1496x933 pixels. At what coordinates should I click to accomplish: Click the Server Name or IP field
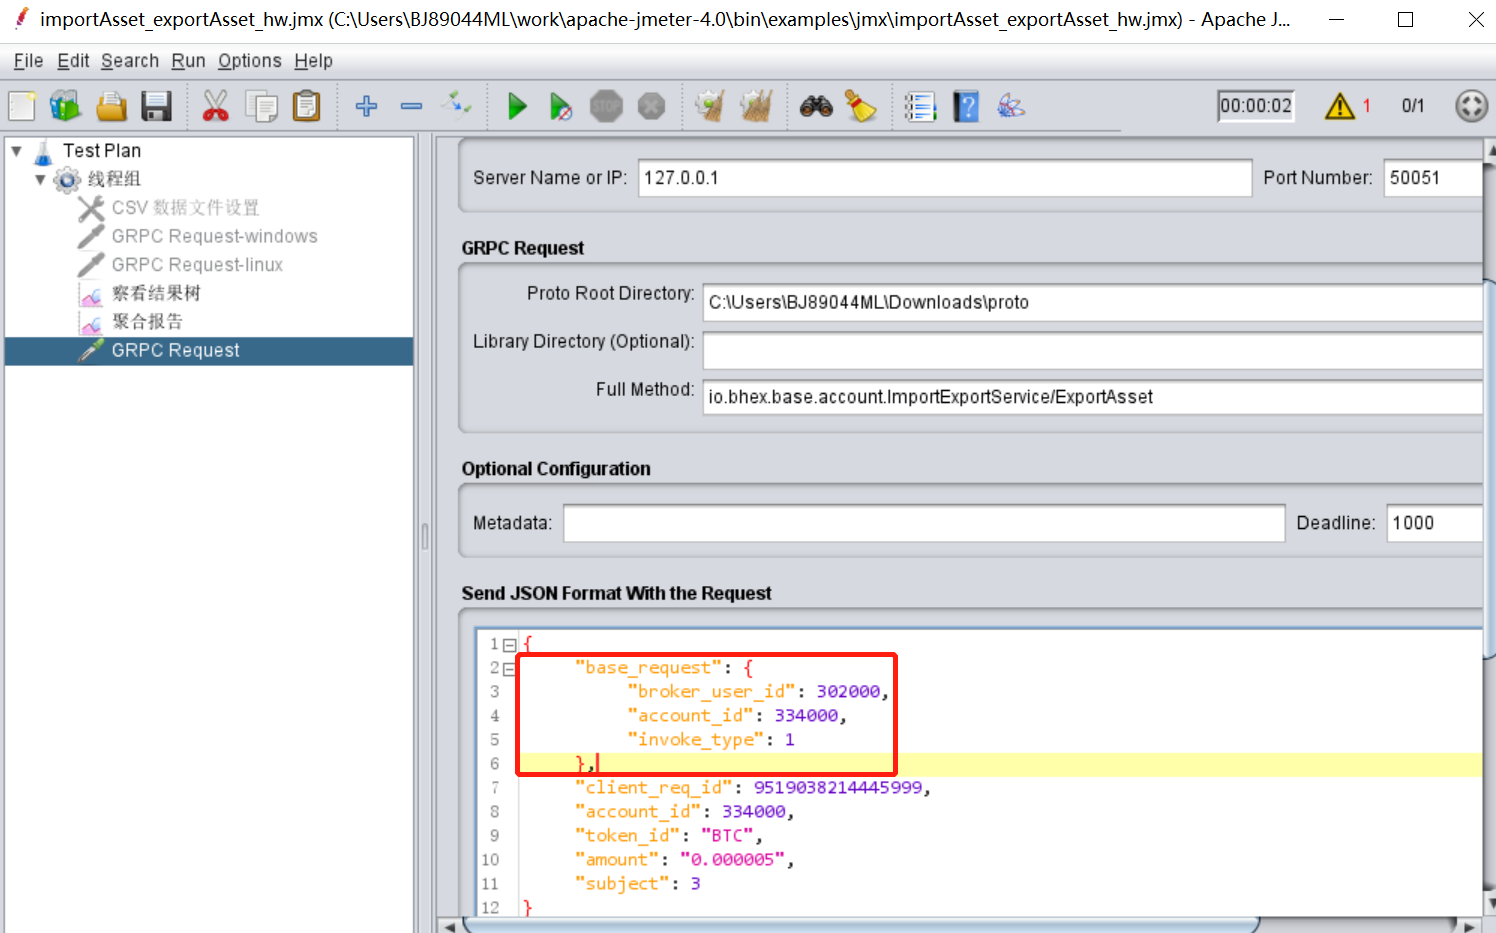pyautogui.click(x=945, y=178)
